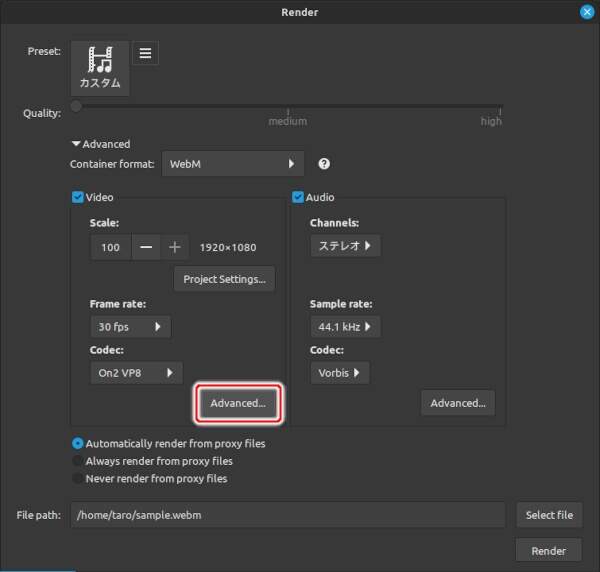
Task: Click the Render button
Action: 548,550
